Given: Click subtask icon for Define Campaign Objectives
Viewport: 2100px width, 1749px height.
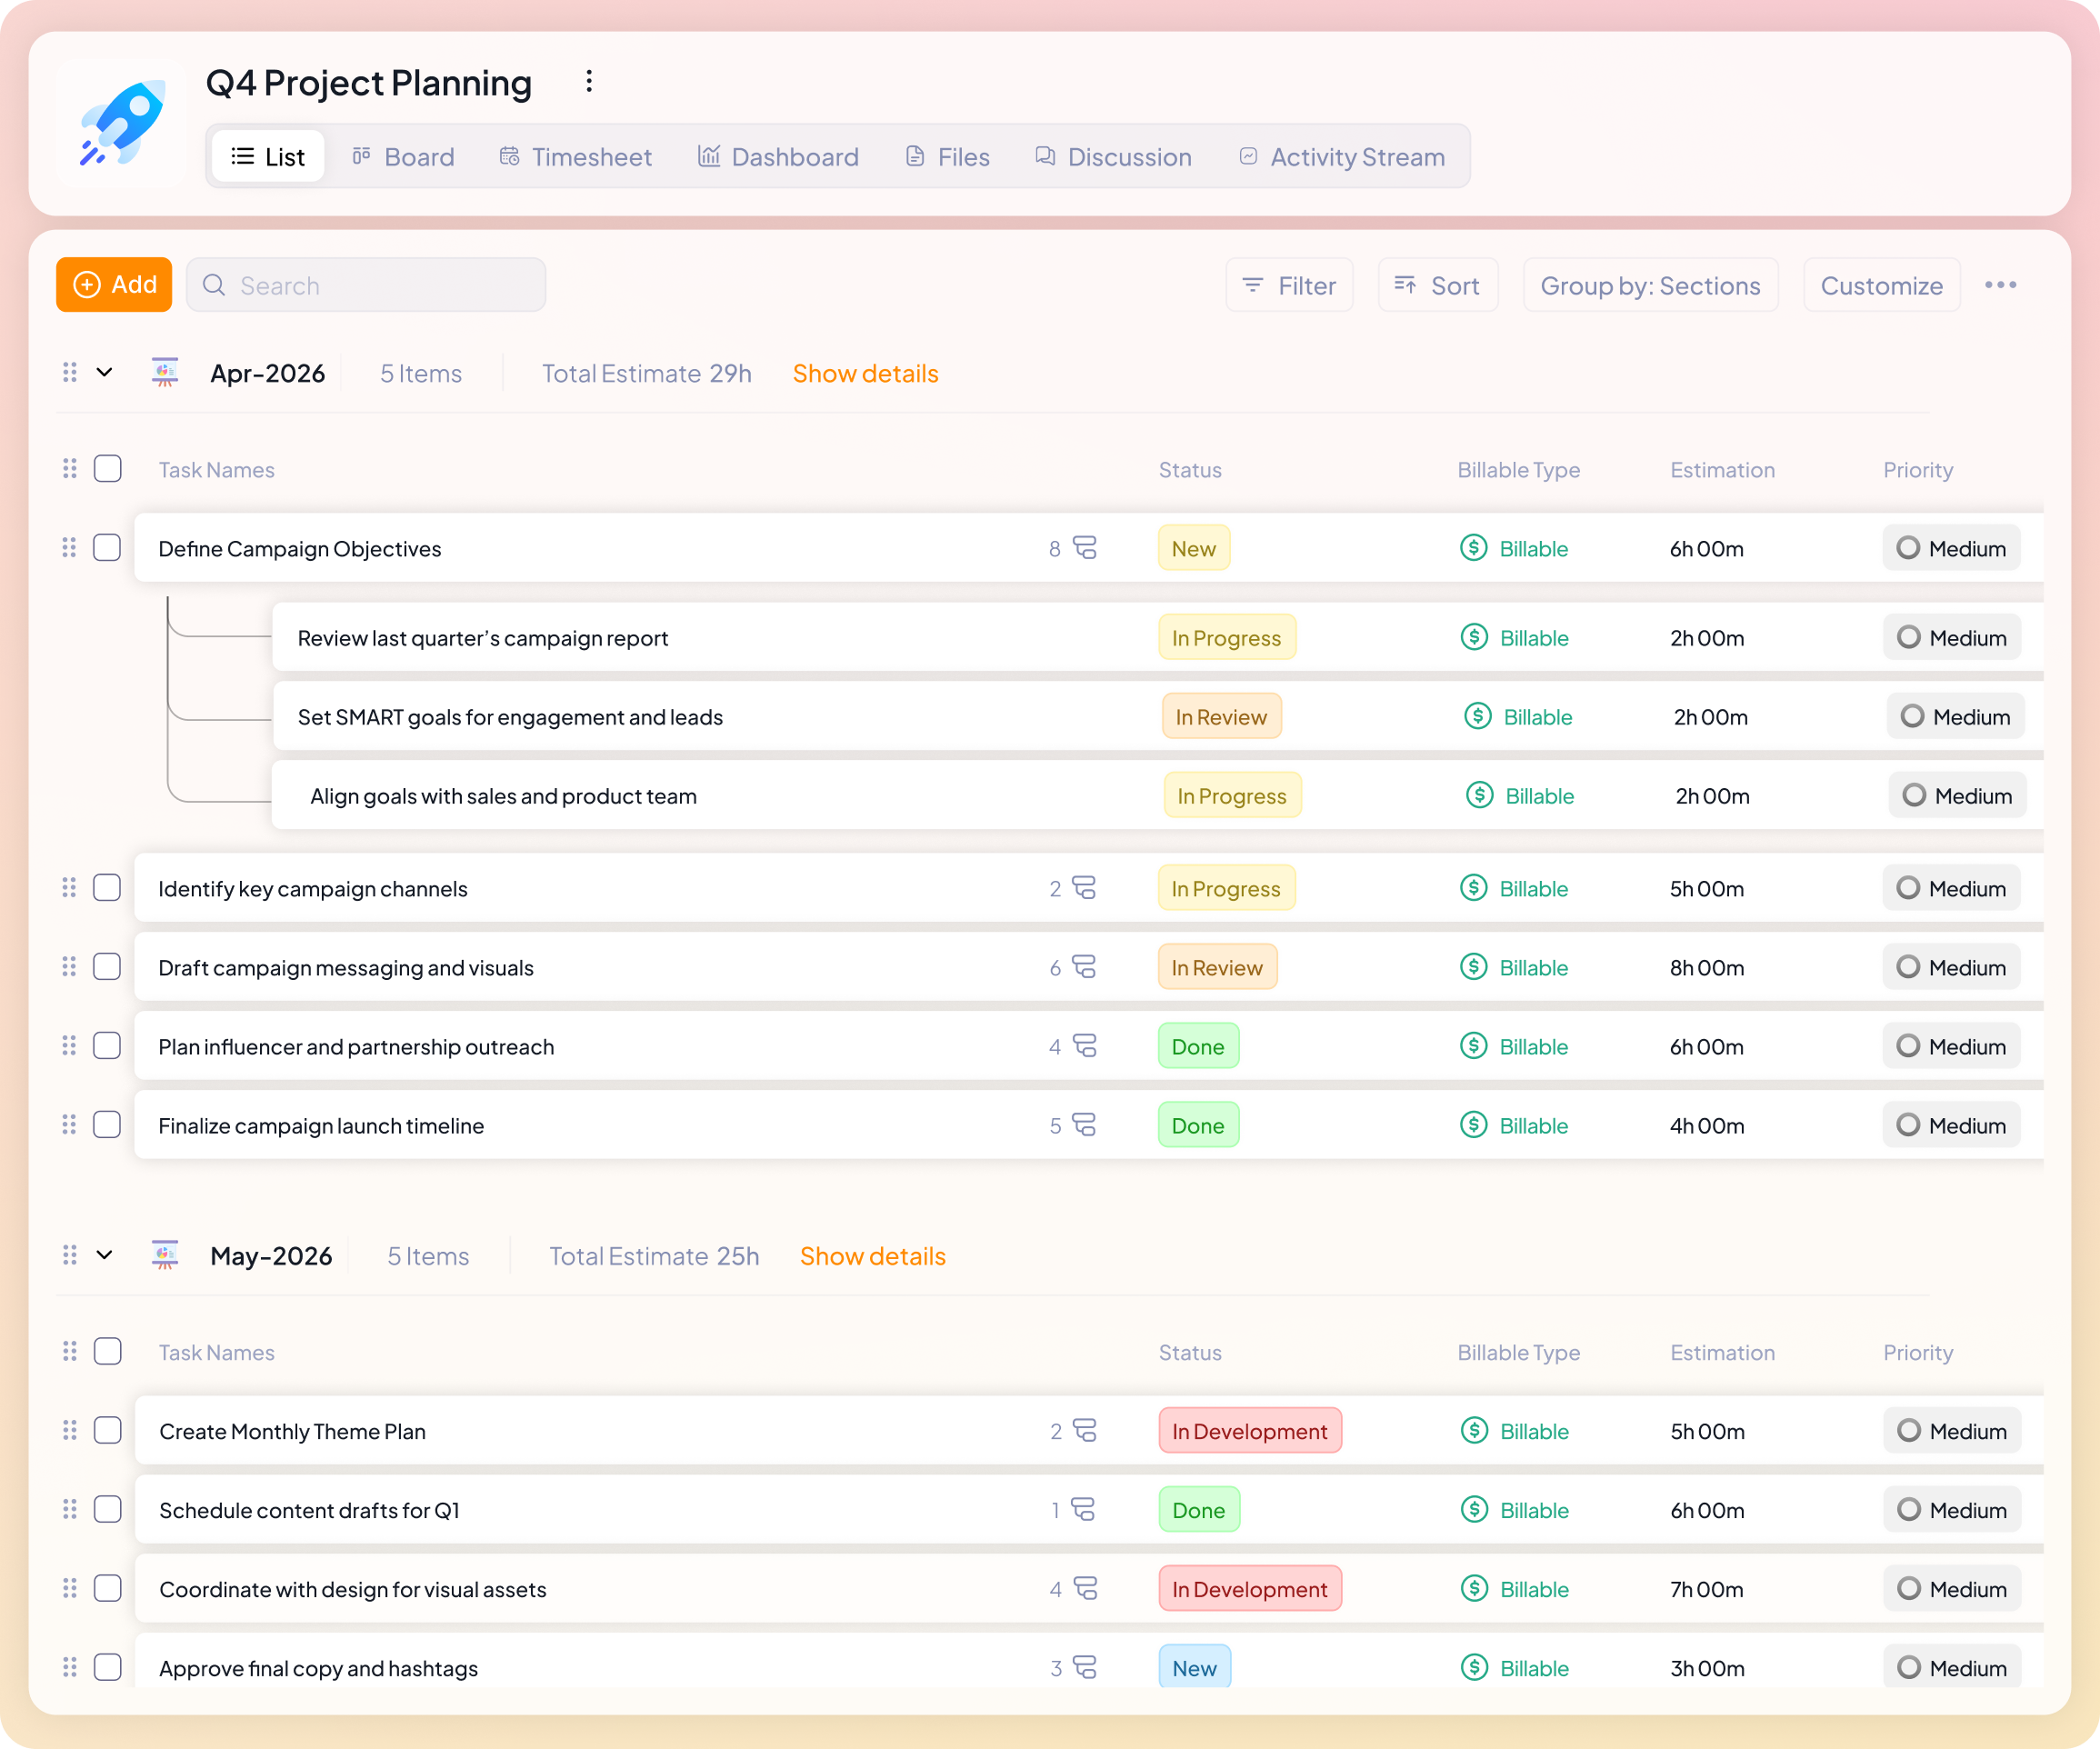Looking at the screenshot, I should [1085, 548].
